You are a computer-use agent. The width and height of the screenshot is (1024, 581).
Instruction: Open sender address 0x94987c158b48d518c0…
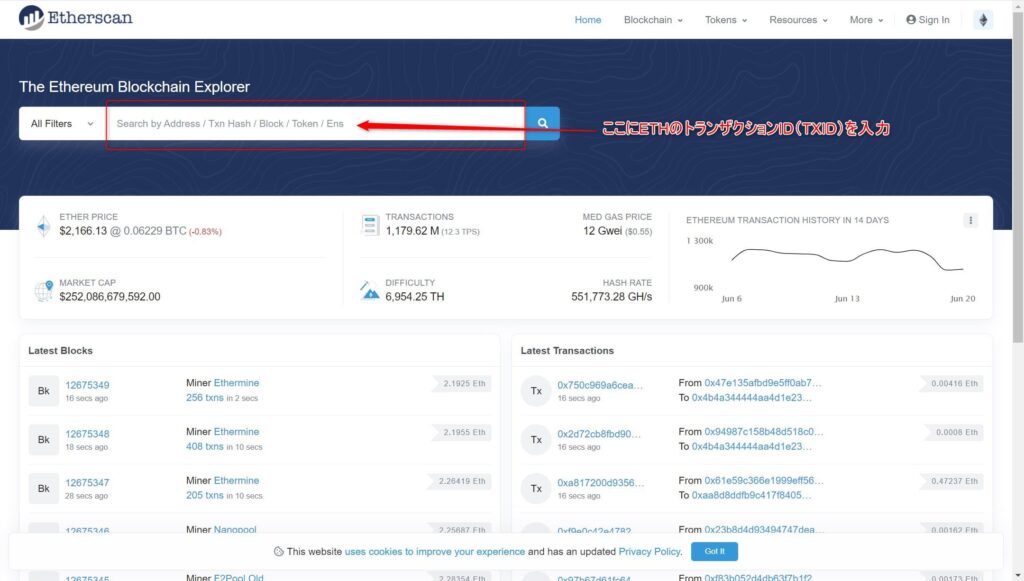[x=764, y=432]
